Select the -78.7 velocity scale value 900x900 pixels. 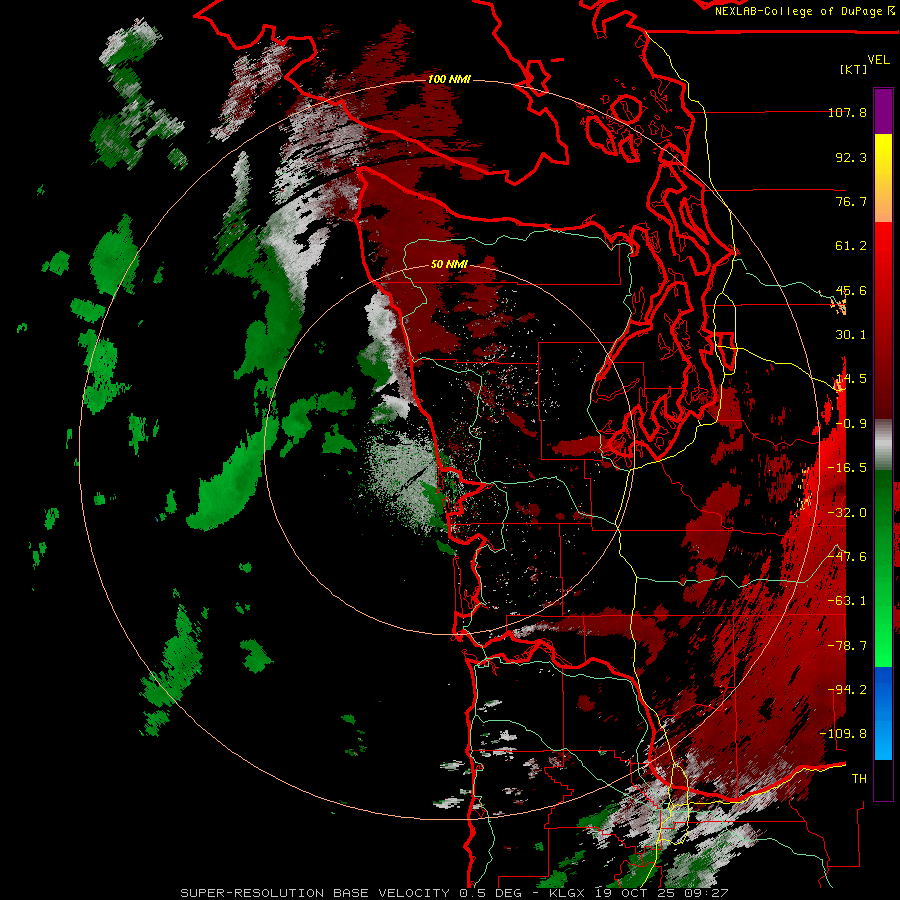point(847,646)
